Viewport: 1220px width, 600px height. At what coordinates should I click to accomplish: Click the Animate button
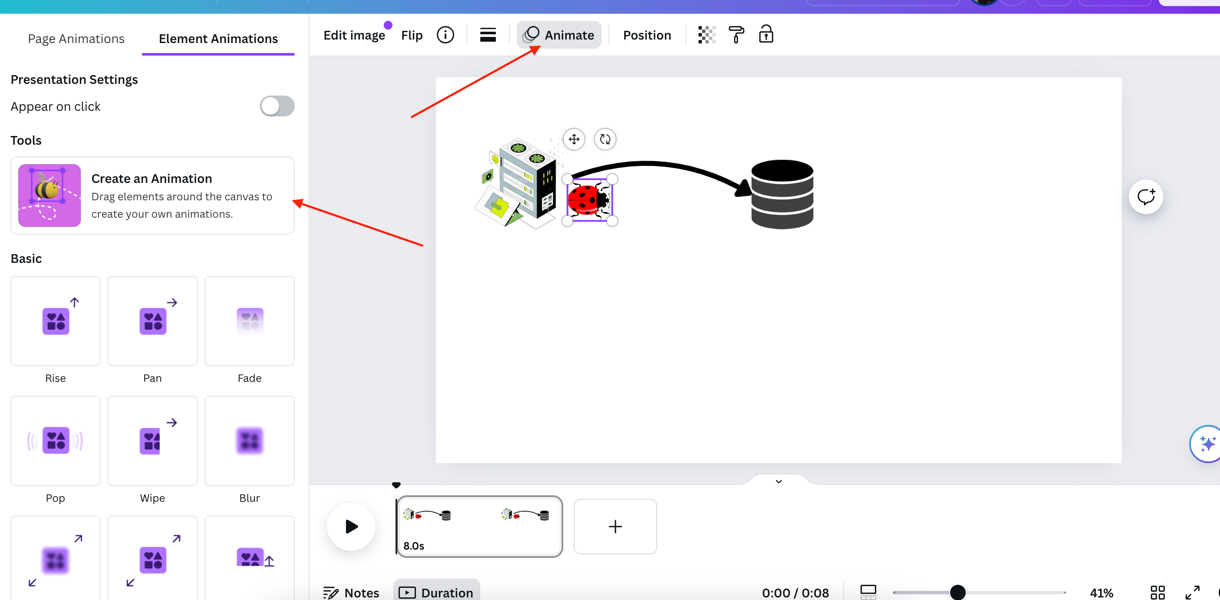560,35
